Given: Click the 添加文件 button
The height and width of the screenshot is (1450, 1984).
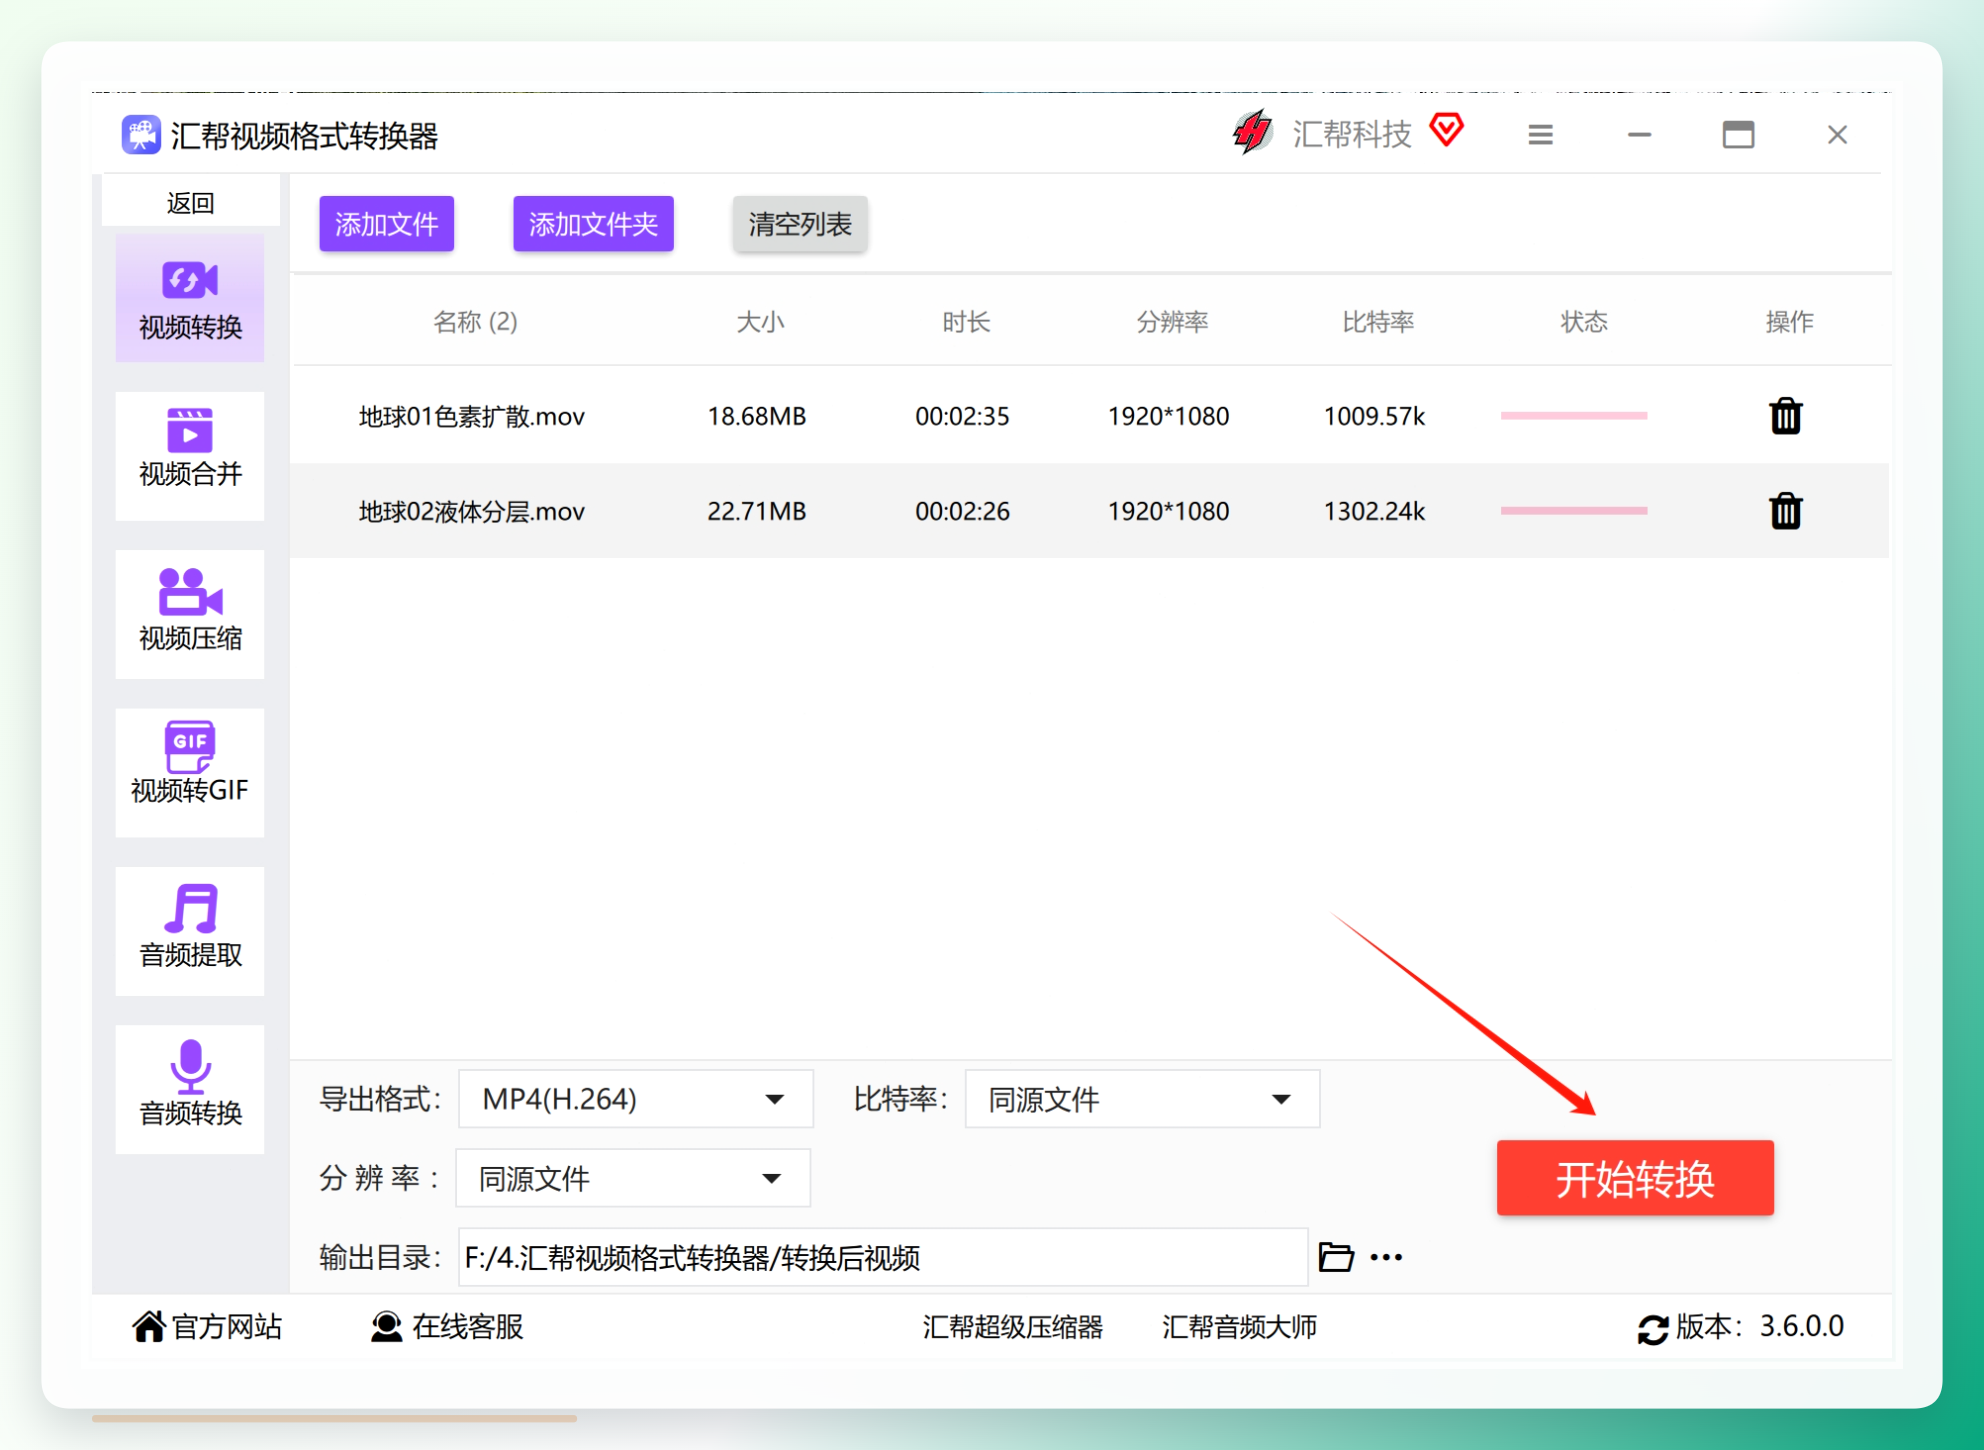Looking at the screenshot, I should (x=387, y=223).
